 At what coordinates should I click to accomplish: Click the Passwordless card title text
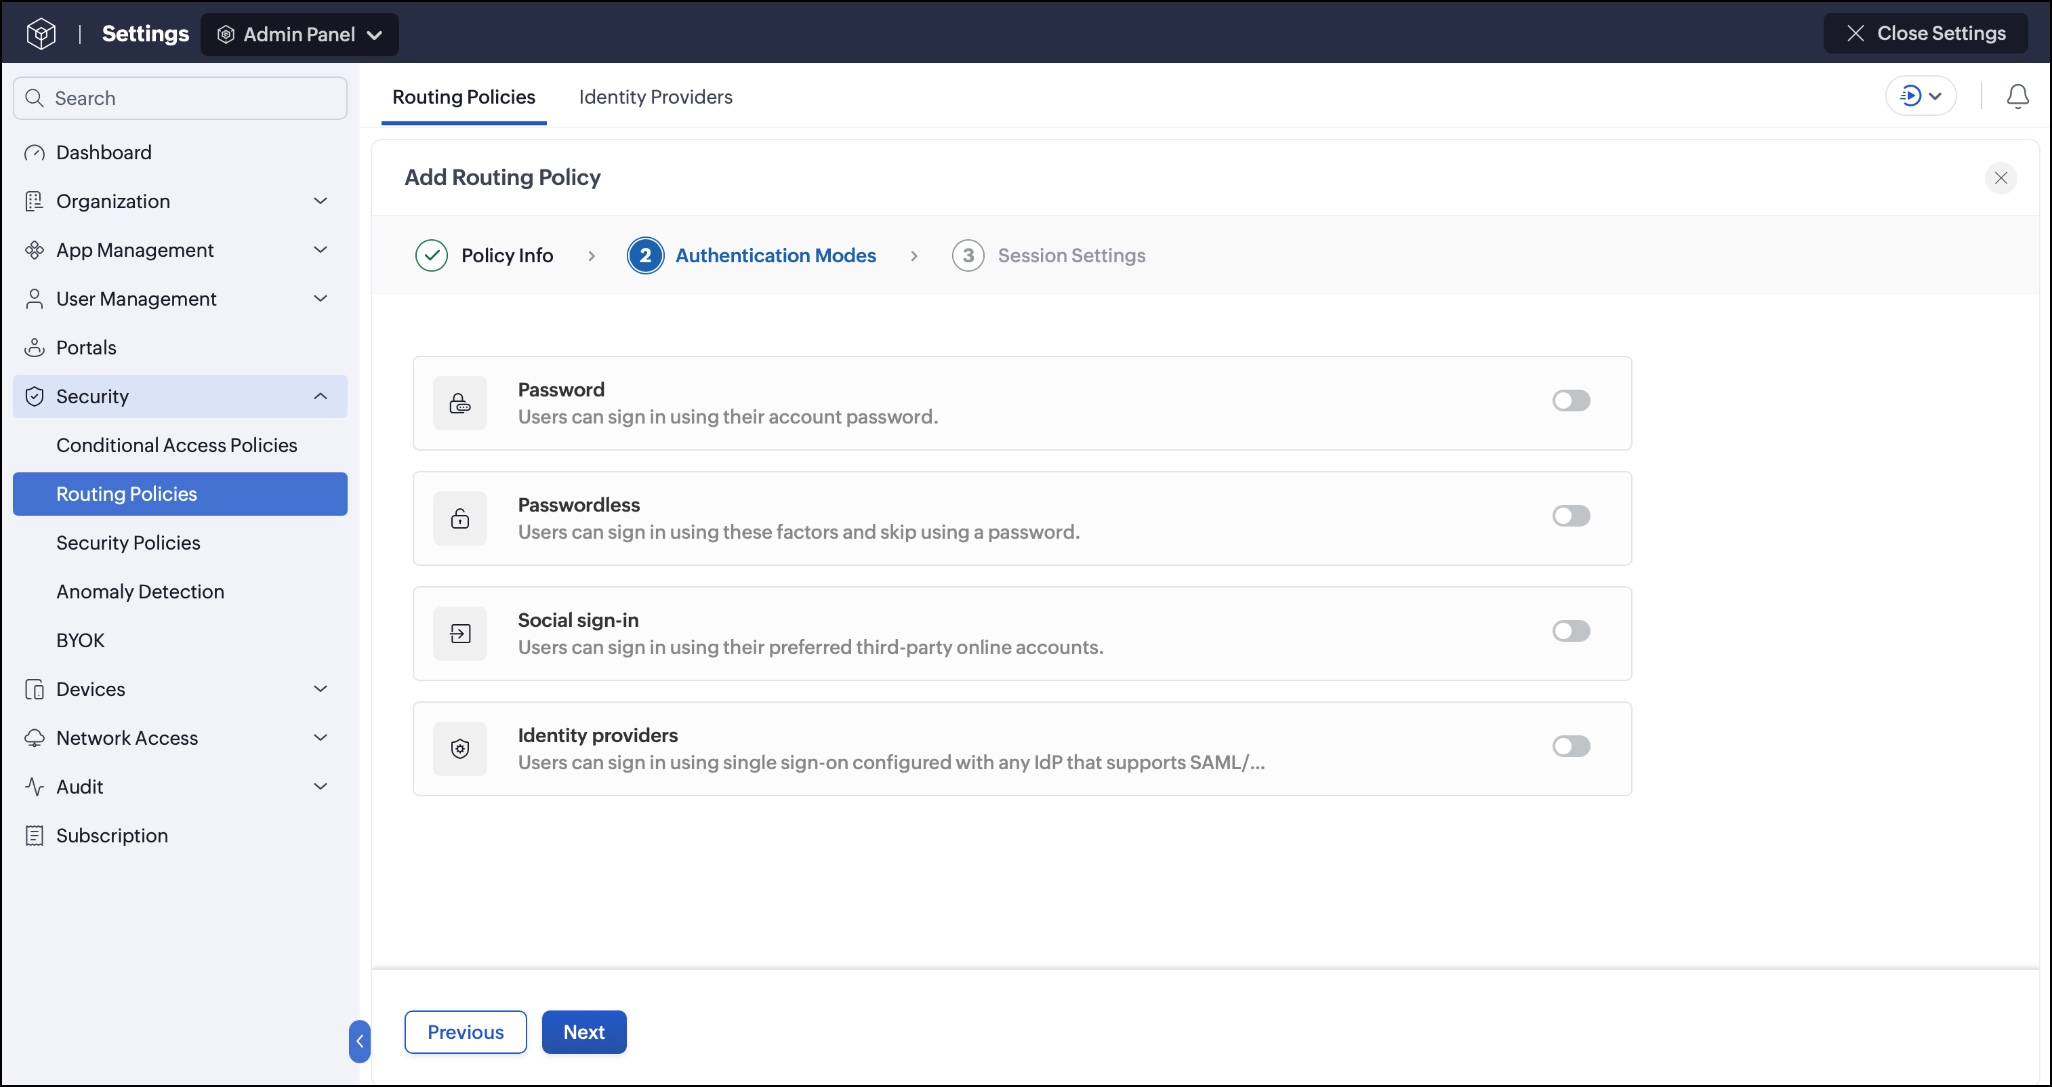(579, 505)
